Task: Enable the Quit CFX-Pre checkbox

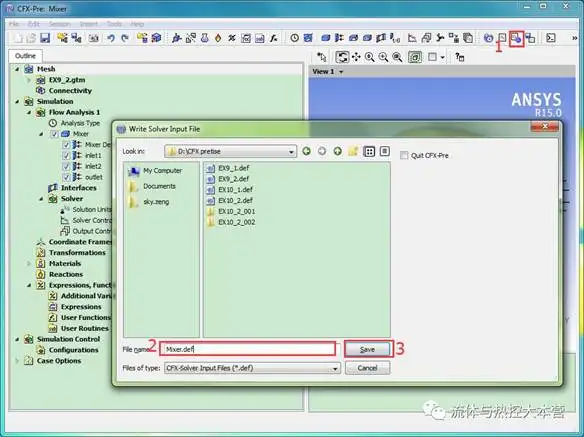Action: click(404, 155)
